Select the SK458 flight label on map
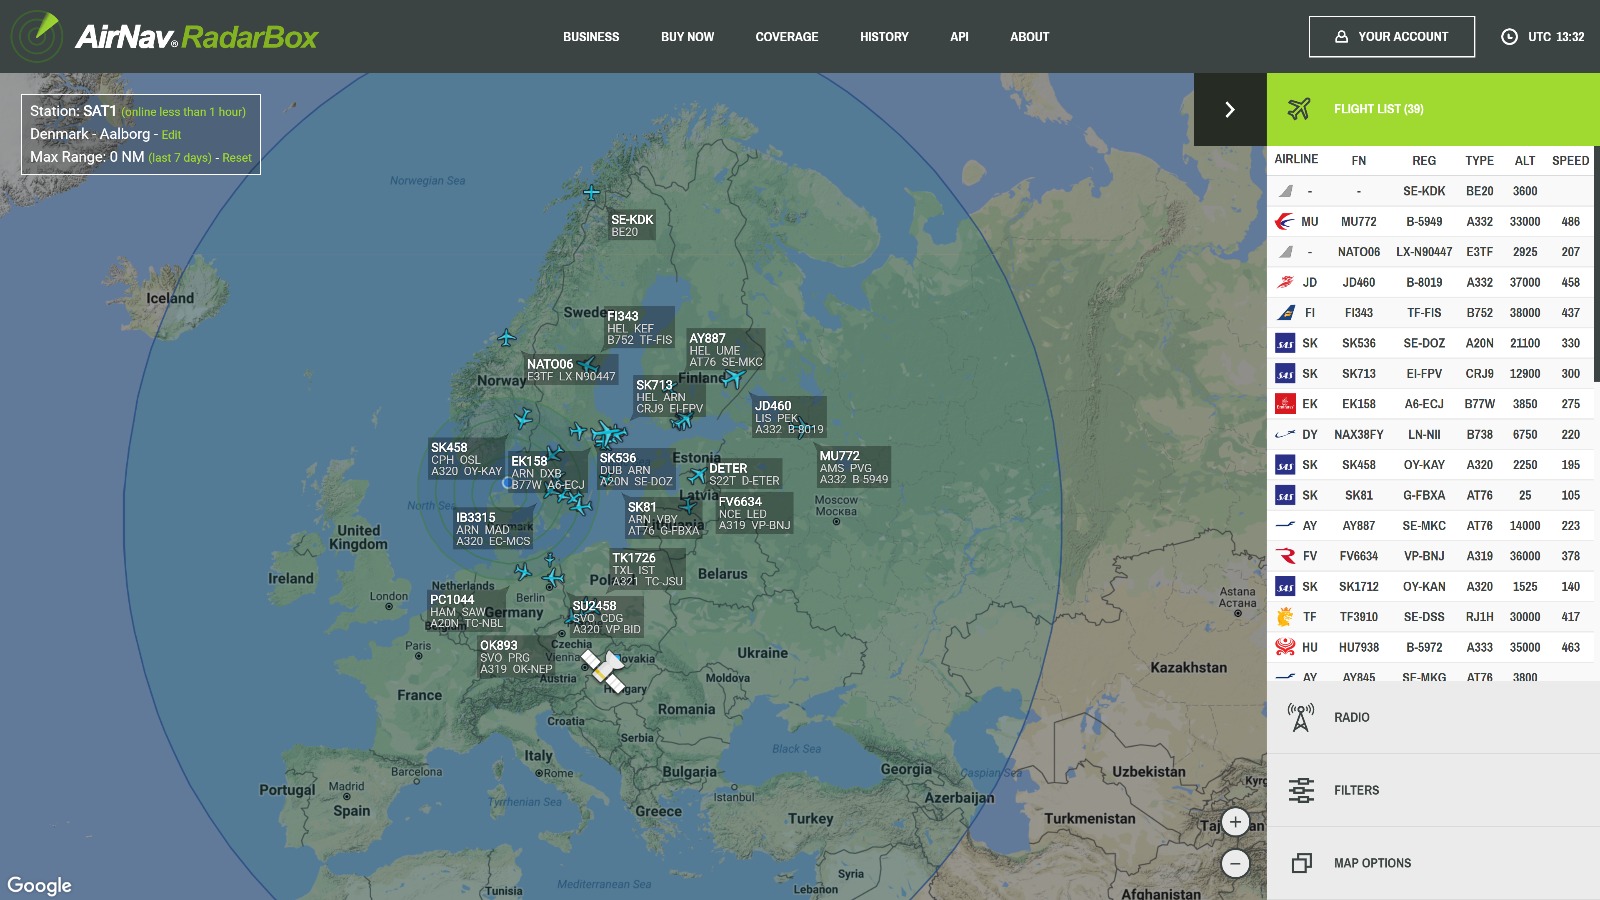 (x=466, y=459)
